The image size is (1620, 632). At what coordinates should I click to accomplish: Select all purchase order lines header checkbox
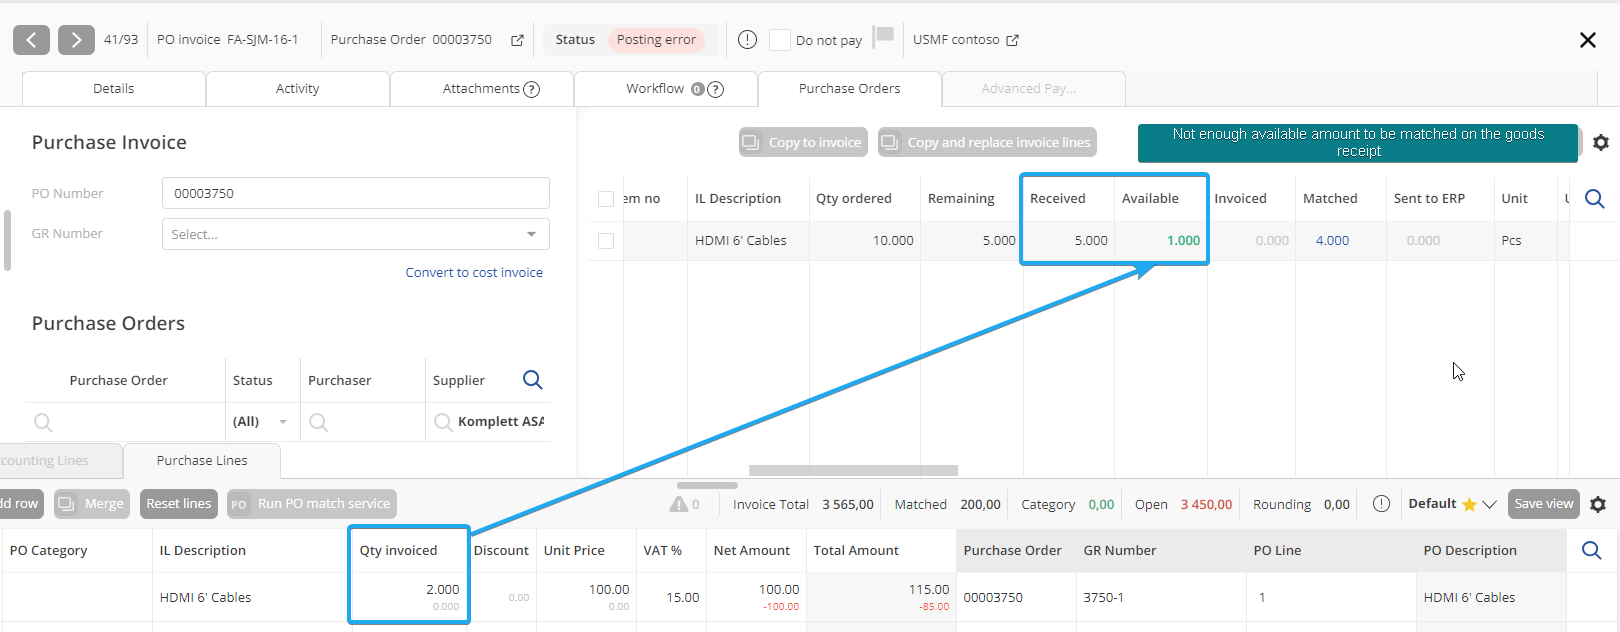point(606,199)
